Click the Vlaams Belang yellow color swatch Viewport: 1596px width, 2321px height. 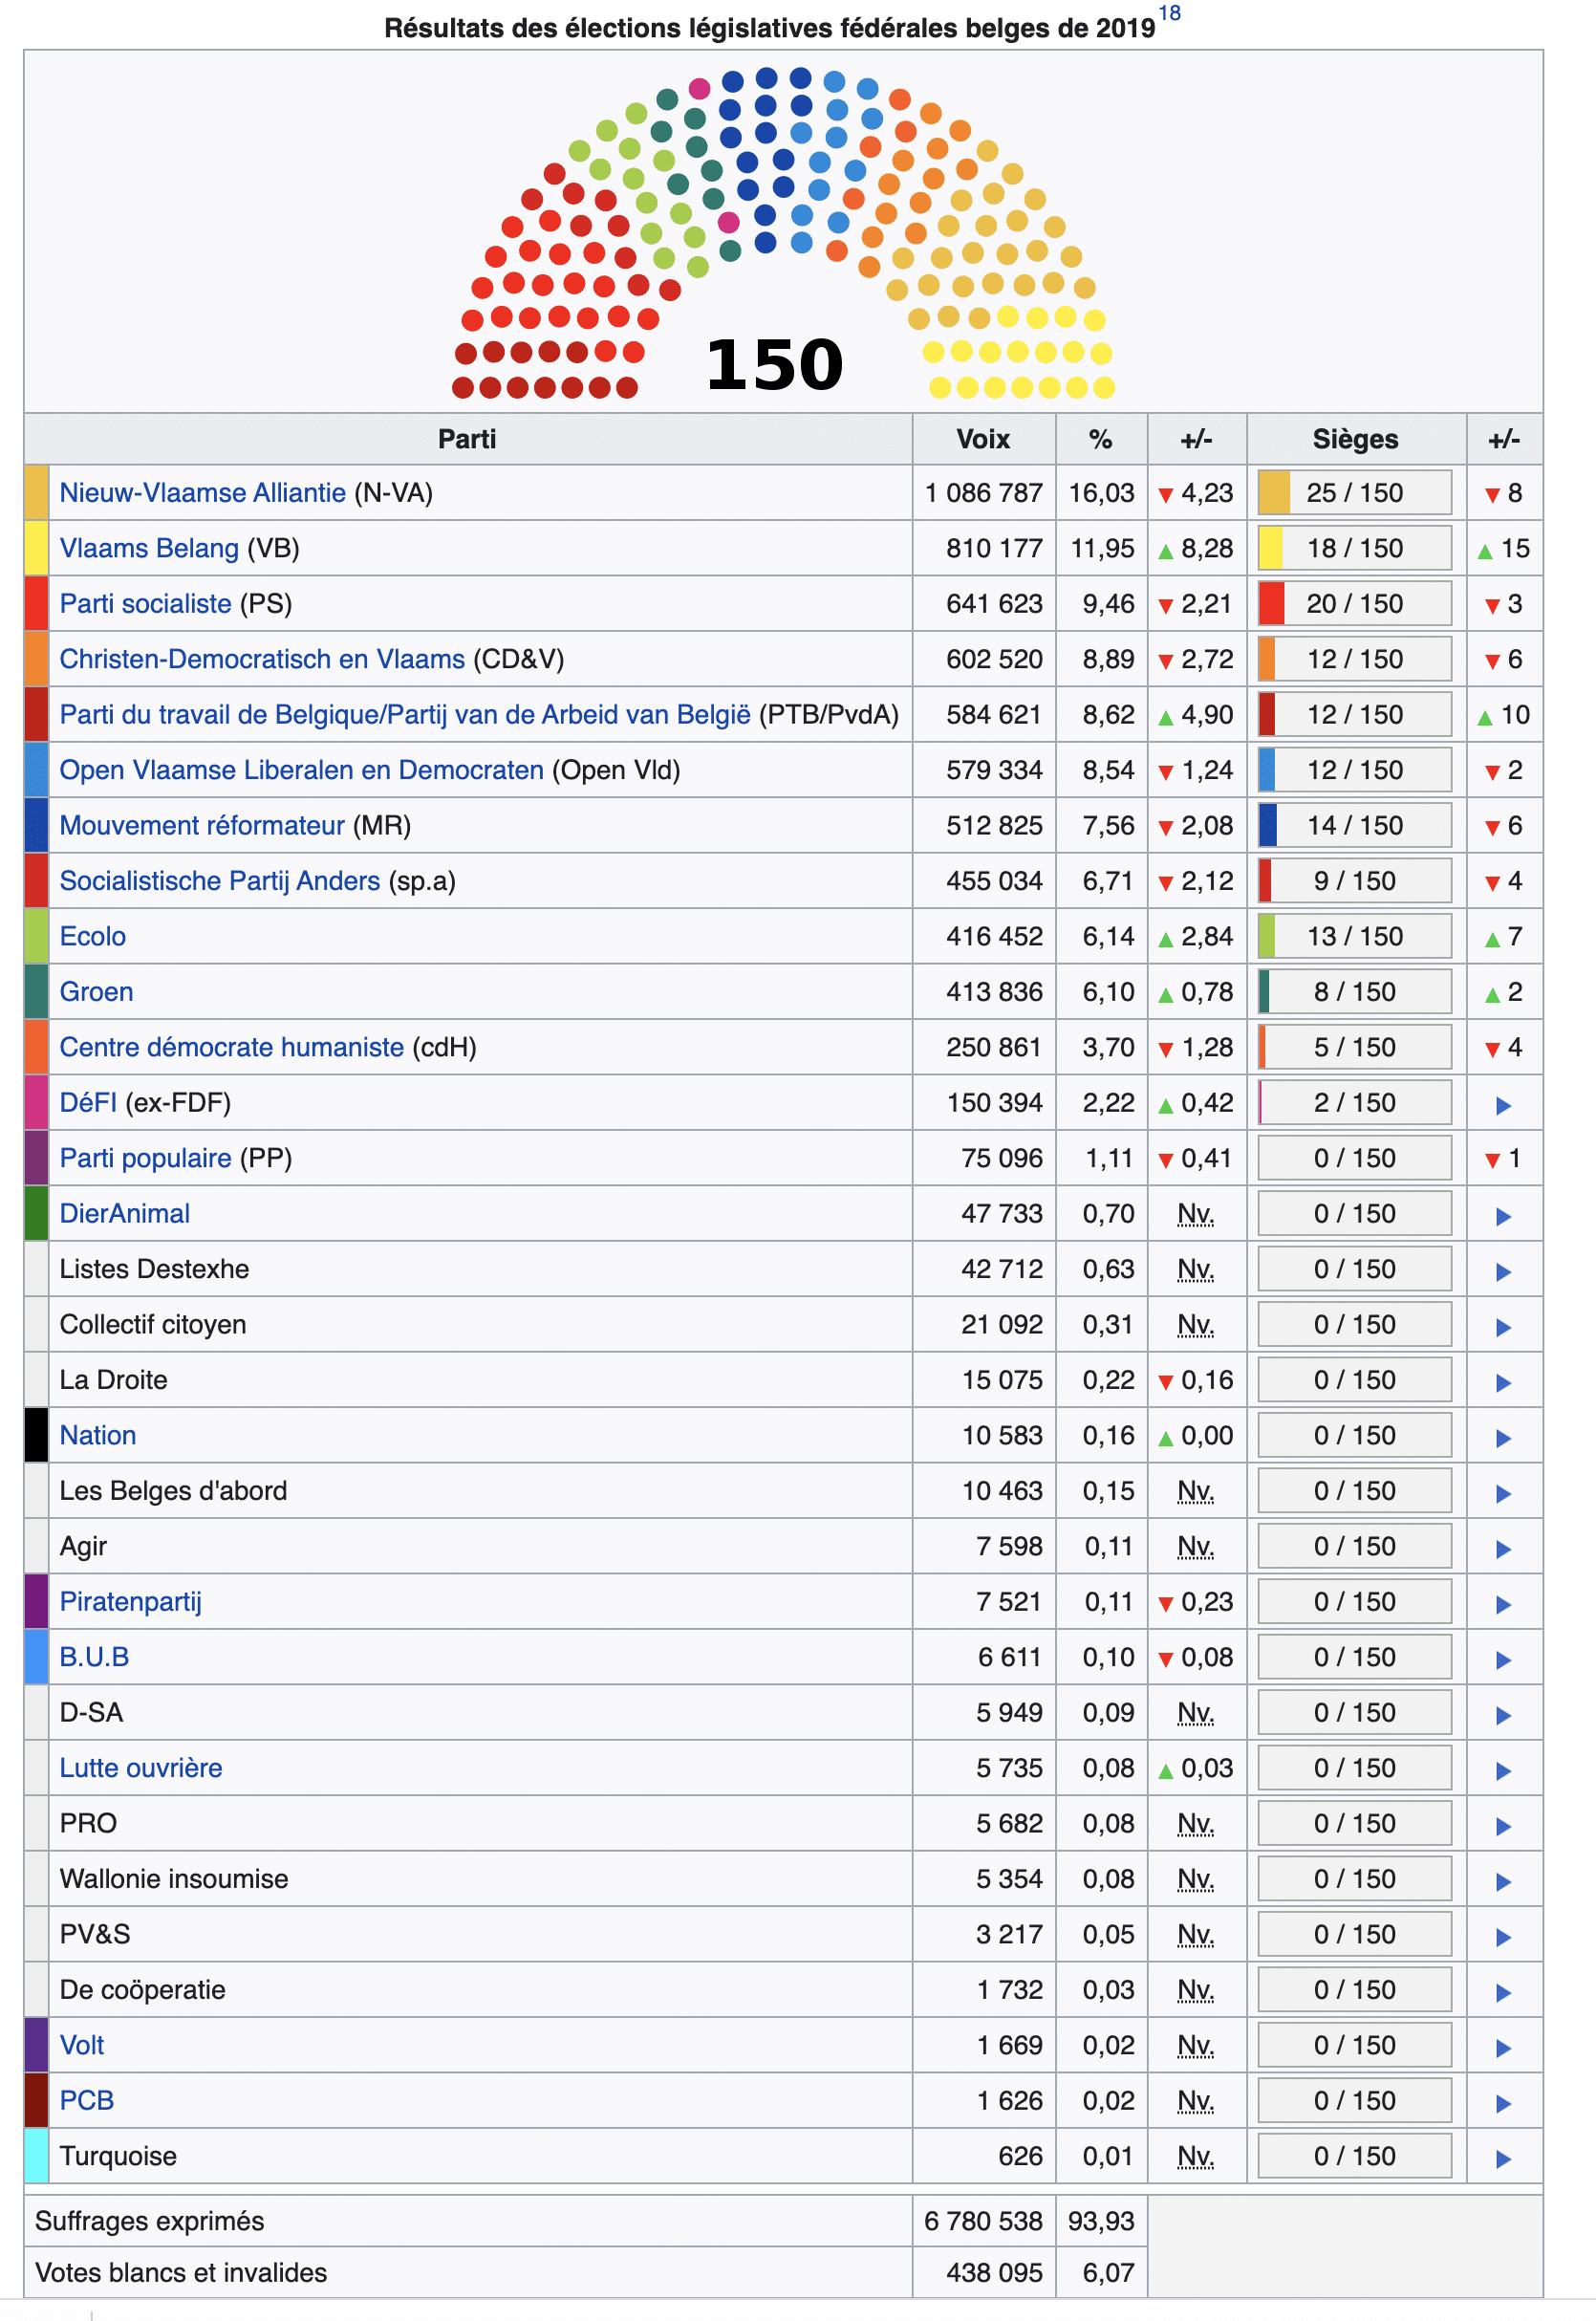pos(36,548)
